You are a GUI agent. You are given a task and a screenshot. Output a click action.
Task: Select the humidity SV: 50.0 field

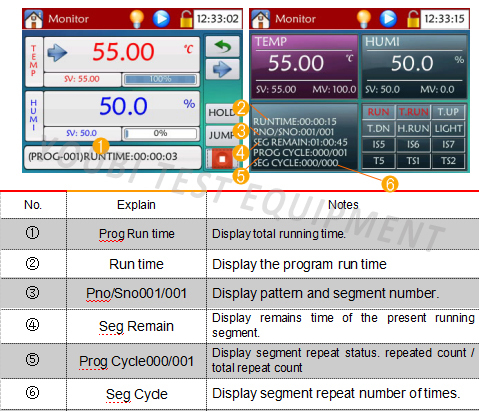[x=82, y=133]
